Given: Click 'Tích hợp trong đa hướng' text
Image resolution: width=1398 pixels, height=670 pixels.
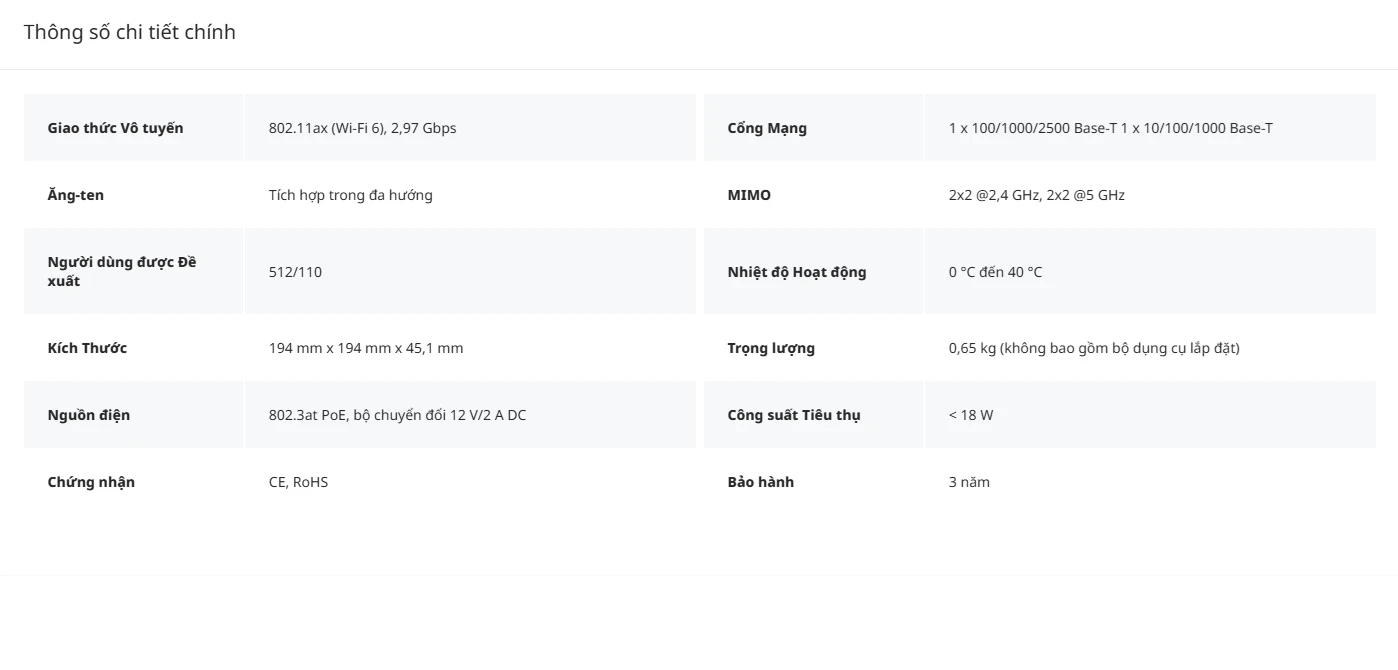Looking at the screenshot, I should (x=351, y=195).
